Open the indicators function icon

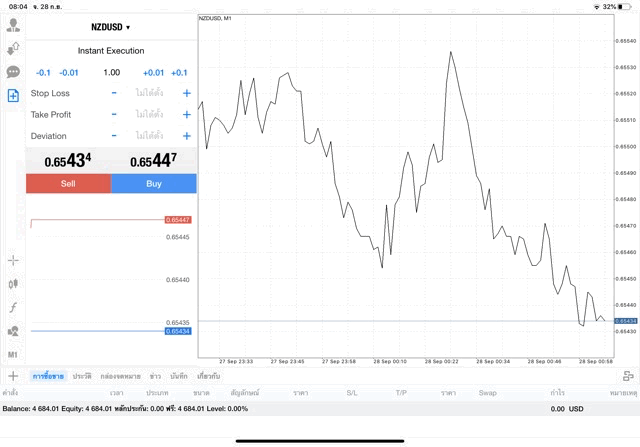[13, 308]
